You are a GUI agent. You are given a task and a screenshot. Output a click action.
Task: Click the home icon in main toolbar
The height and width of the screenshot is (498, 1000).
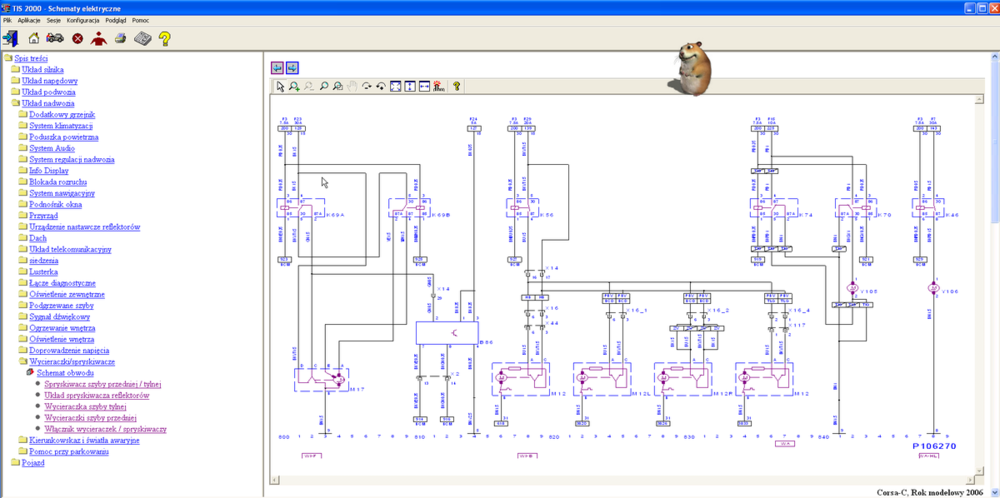(34, 39)
